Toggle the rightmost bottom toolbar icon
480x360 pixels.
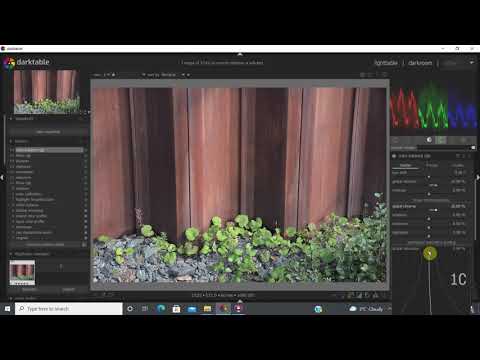coord(384,295)
